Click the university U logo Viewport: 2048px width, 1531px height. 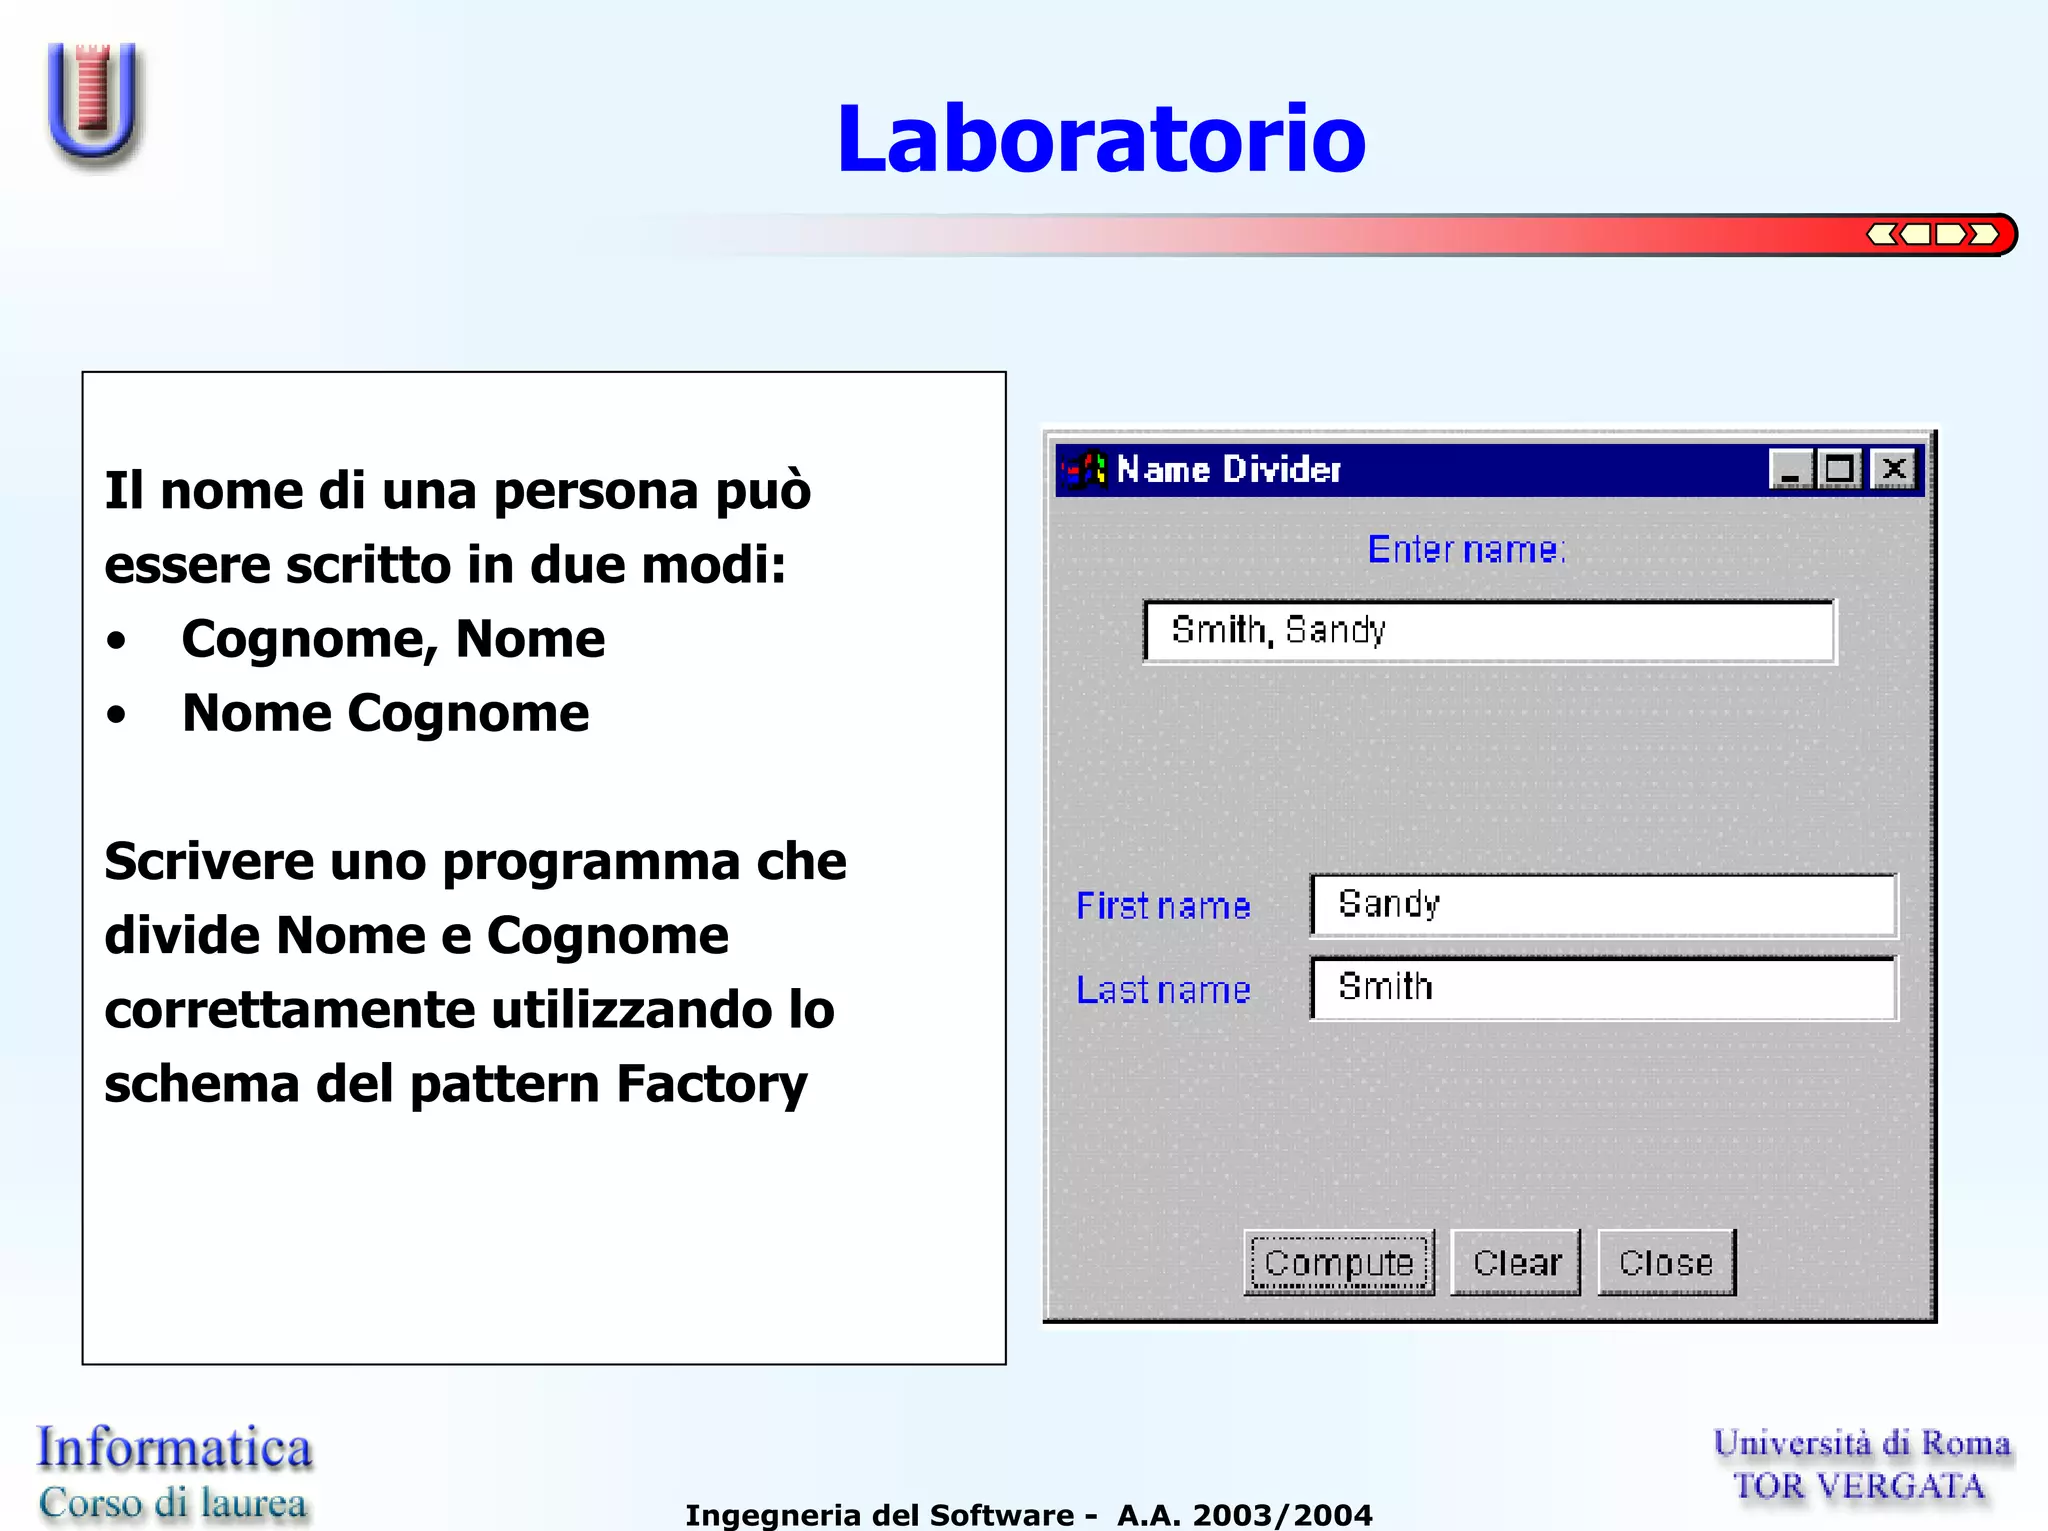point(93,102)
